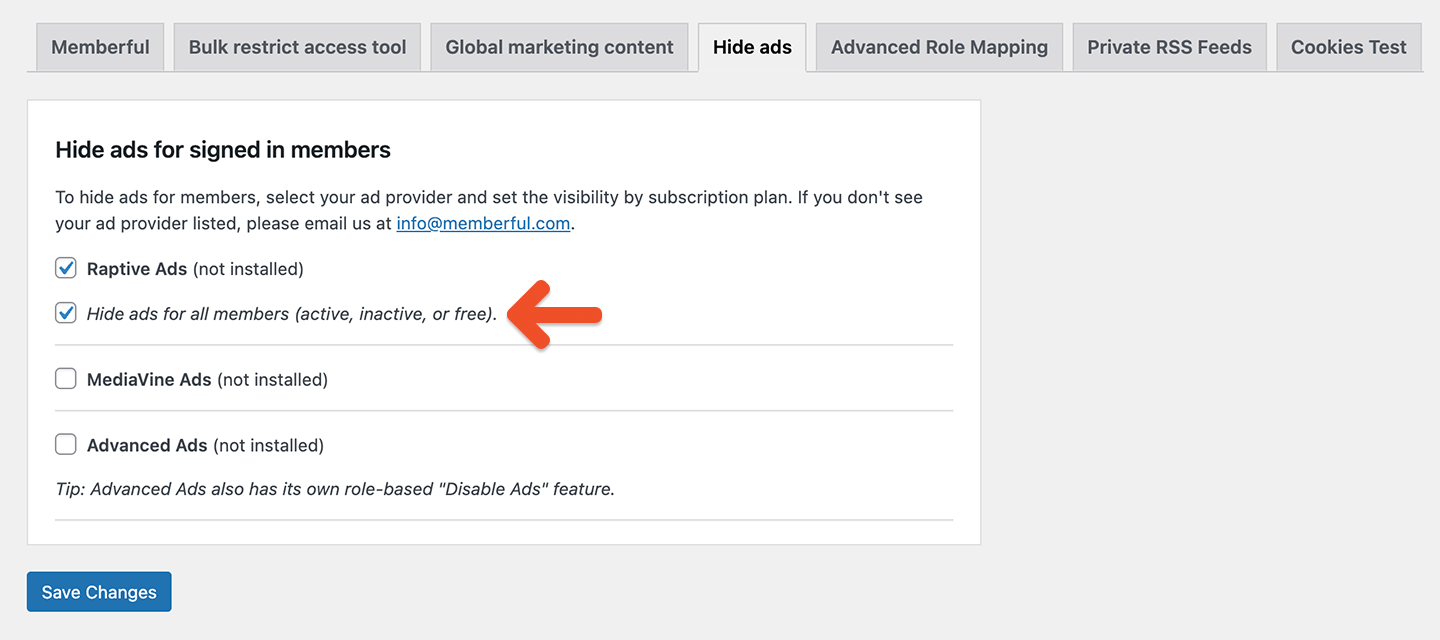
Task: Click the info@memberful.com email link
Action: (x=483, y=223)
